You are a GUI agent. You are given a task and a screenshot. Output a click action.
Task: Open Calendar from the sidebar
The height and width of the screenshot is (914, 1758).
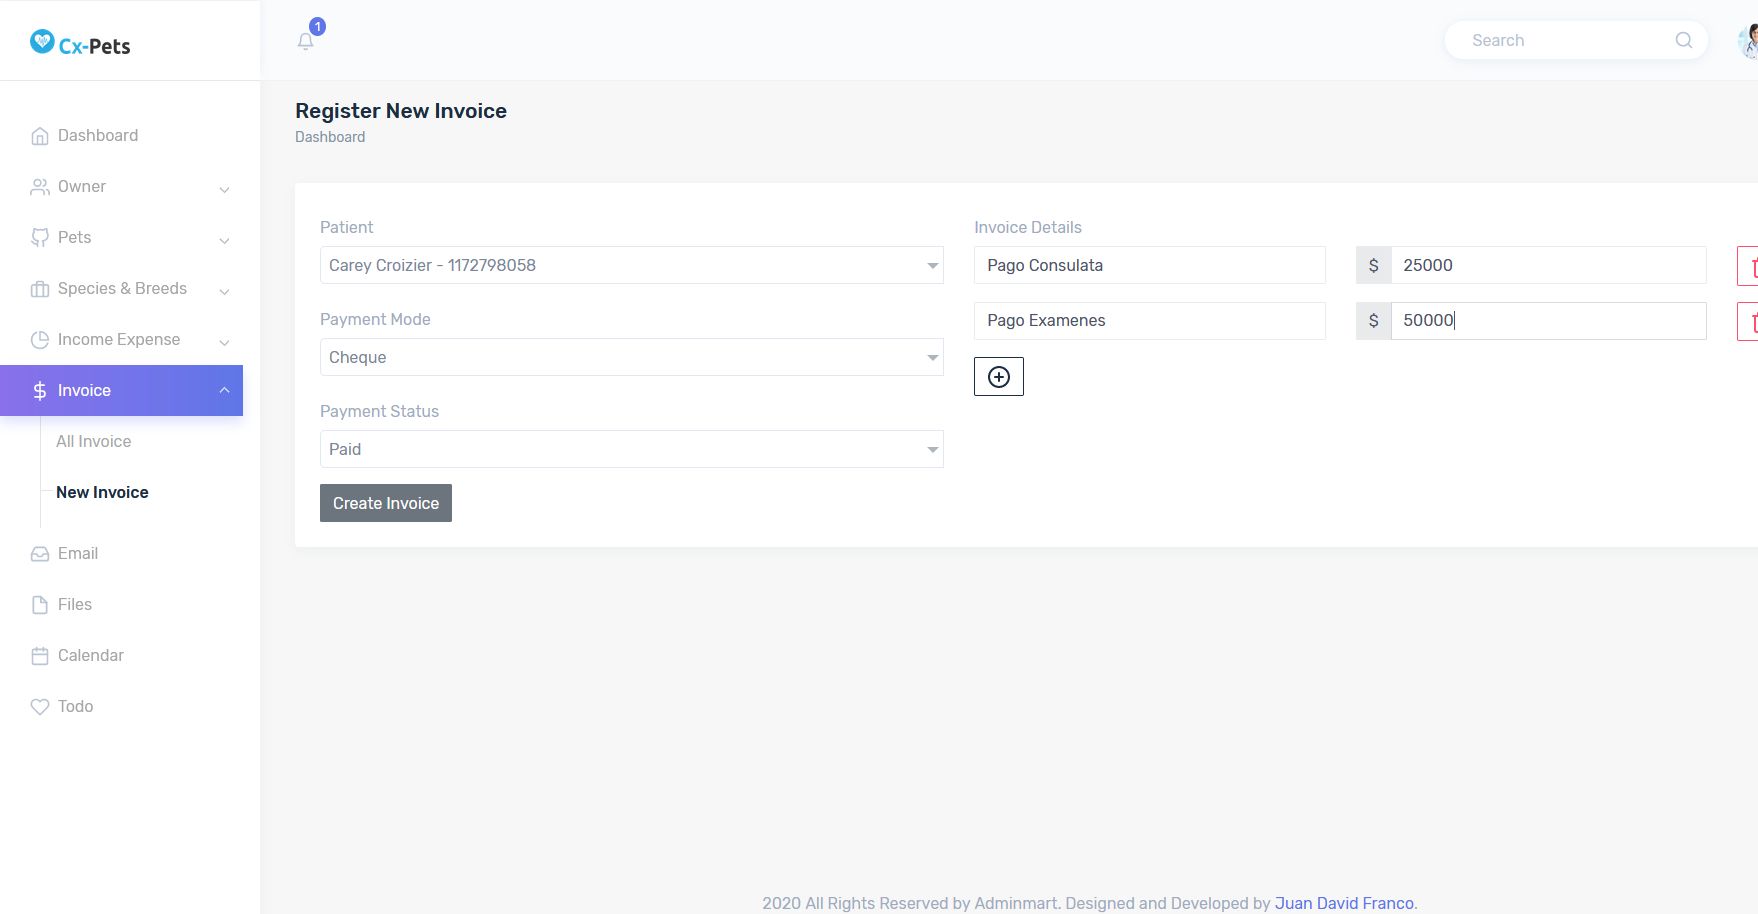(90, 656)
